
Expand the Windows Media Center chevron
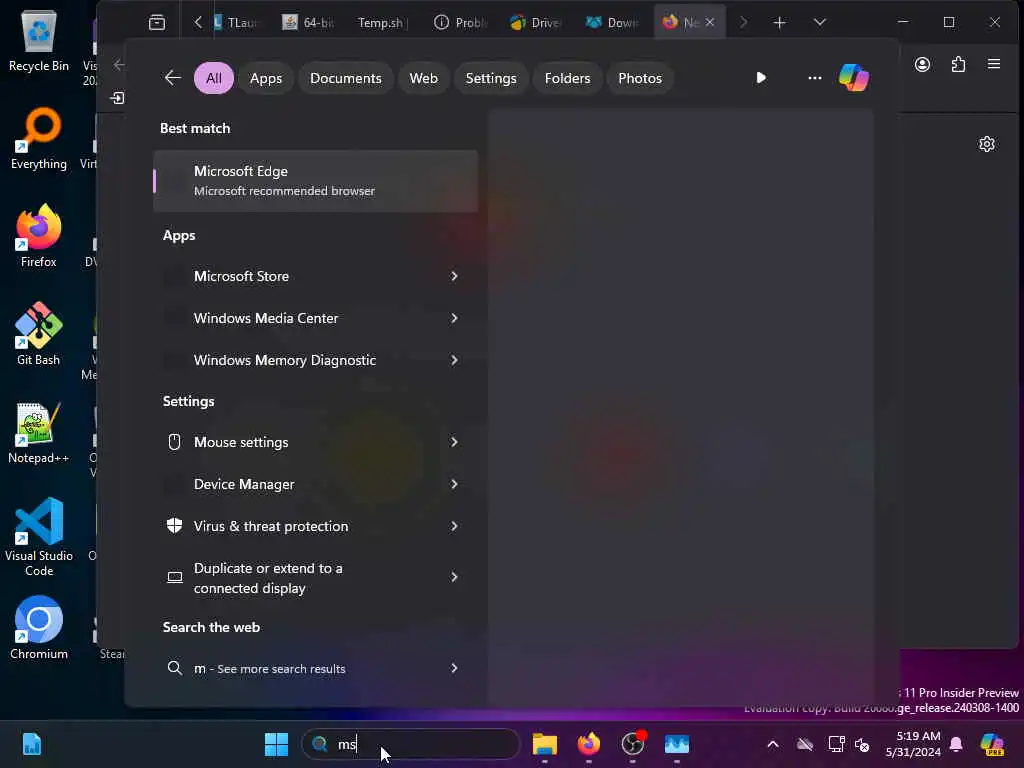pyautogui.click(x=454, y=318)
